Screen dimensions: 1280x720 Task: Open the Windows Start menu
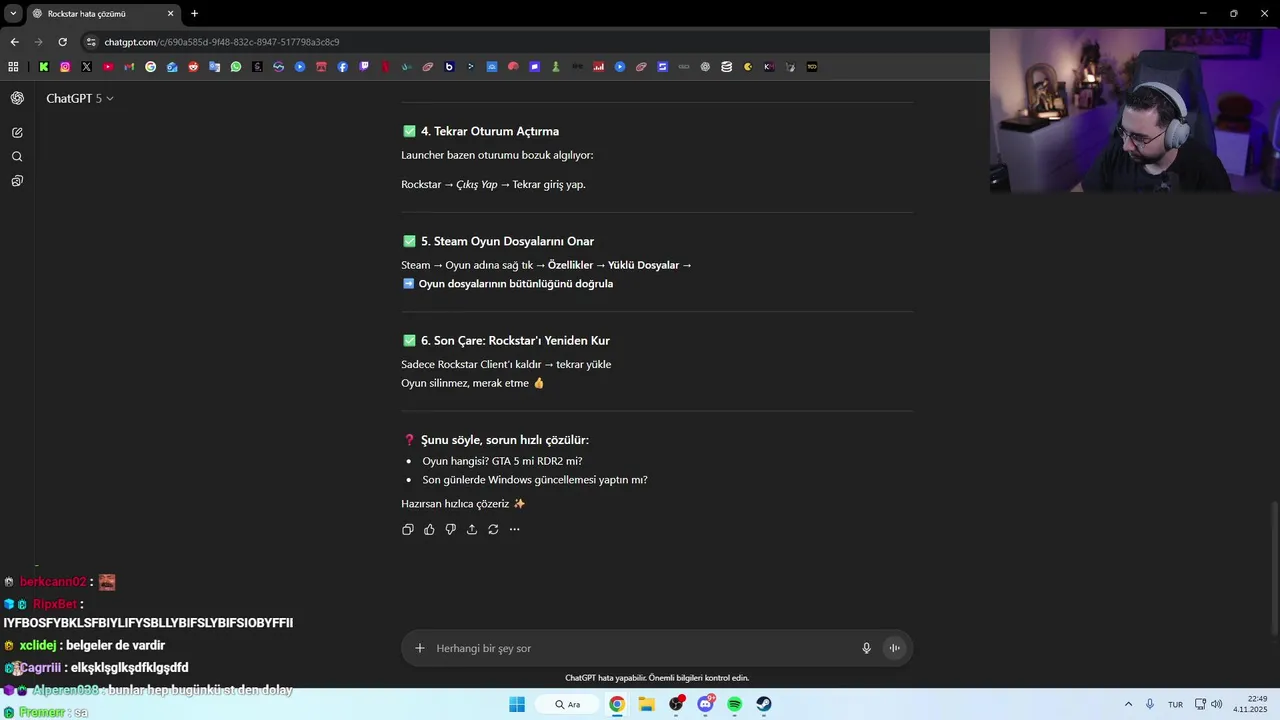[517, 704]
